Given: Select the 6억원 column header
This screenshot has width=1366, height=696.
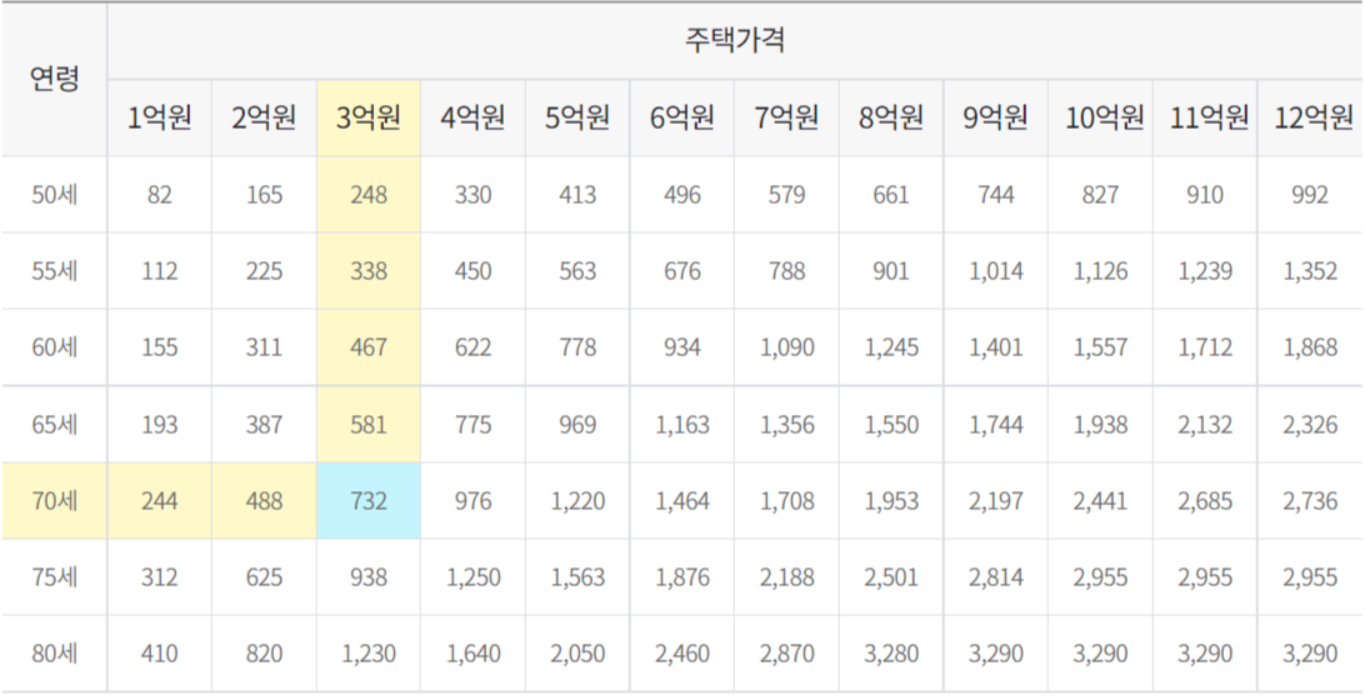Looking at the screenshot, I should 682,118.
